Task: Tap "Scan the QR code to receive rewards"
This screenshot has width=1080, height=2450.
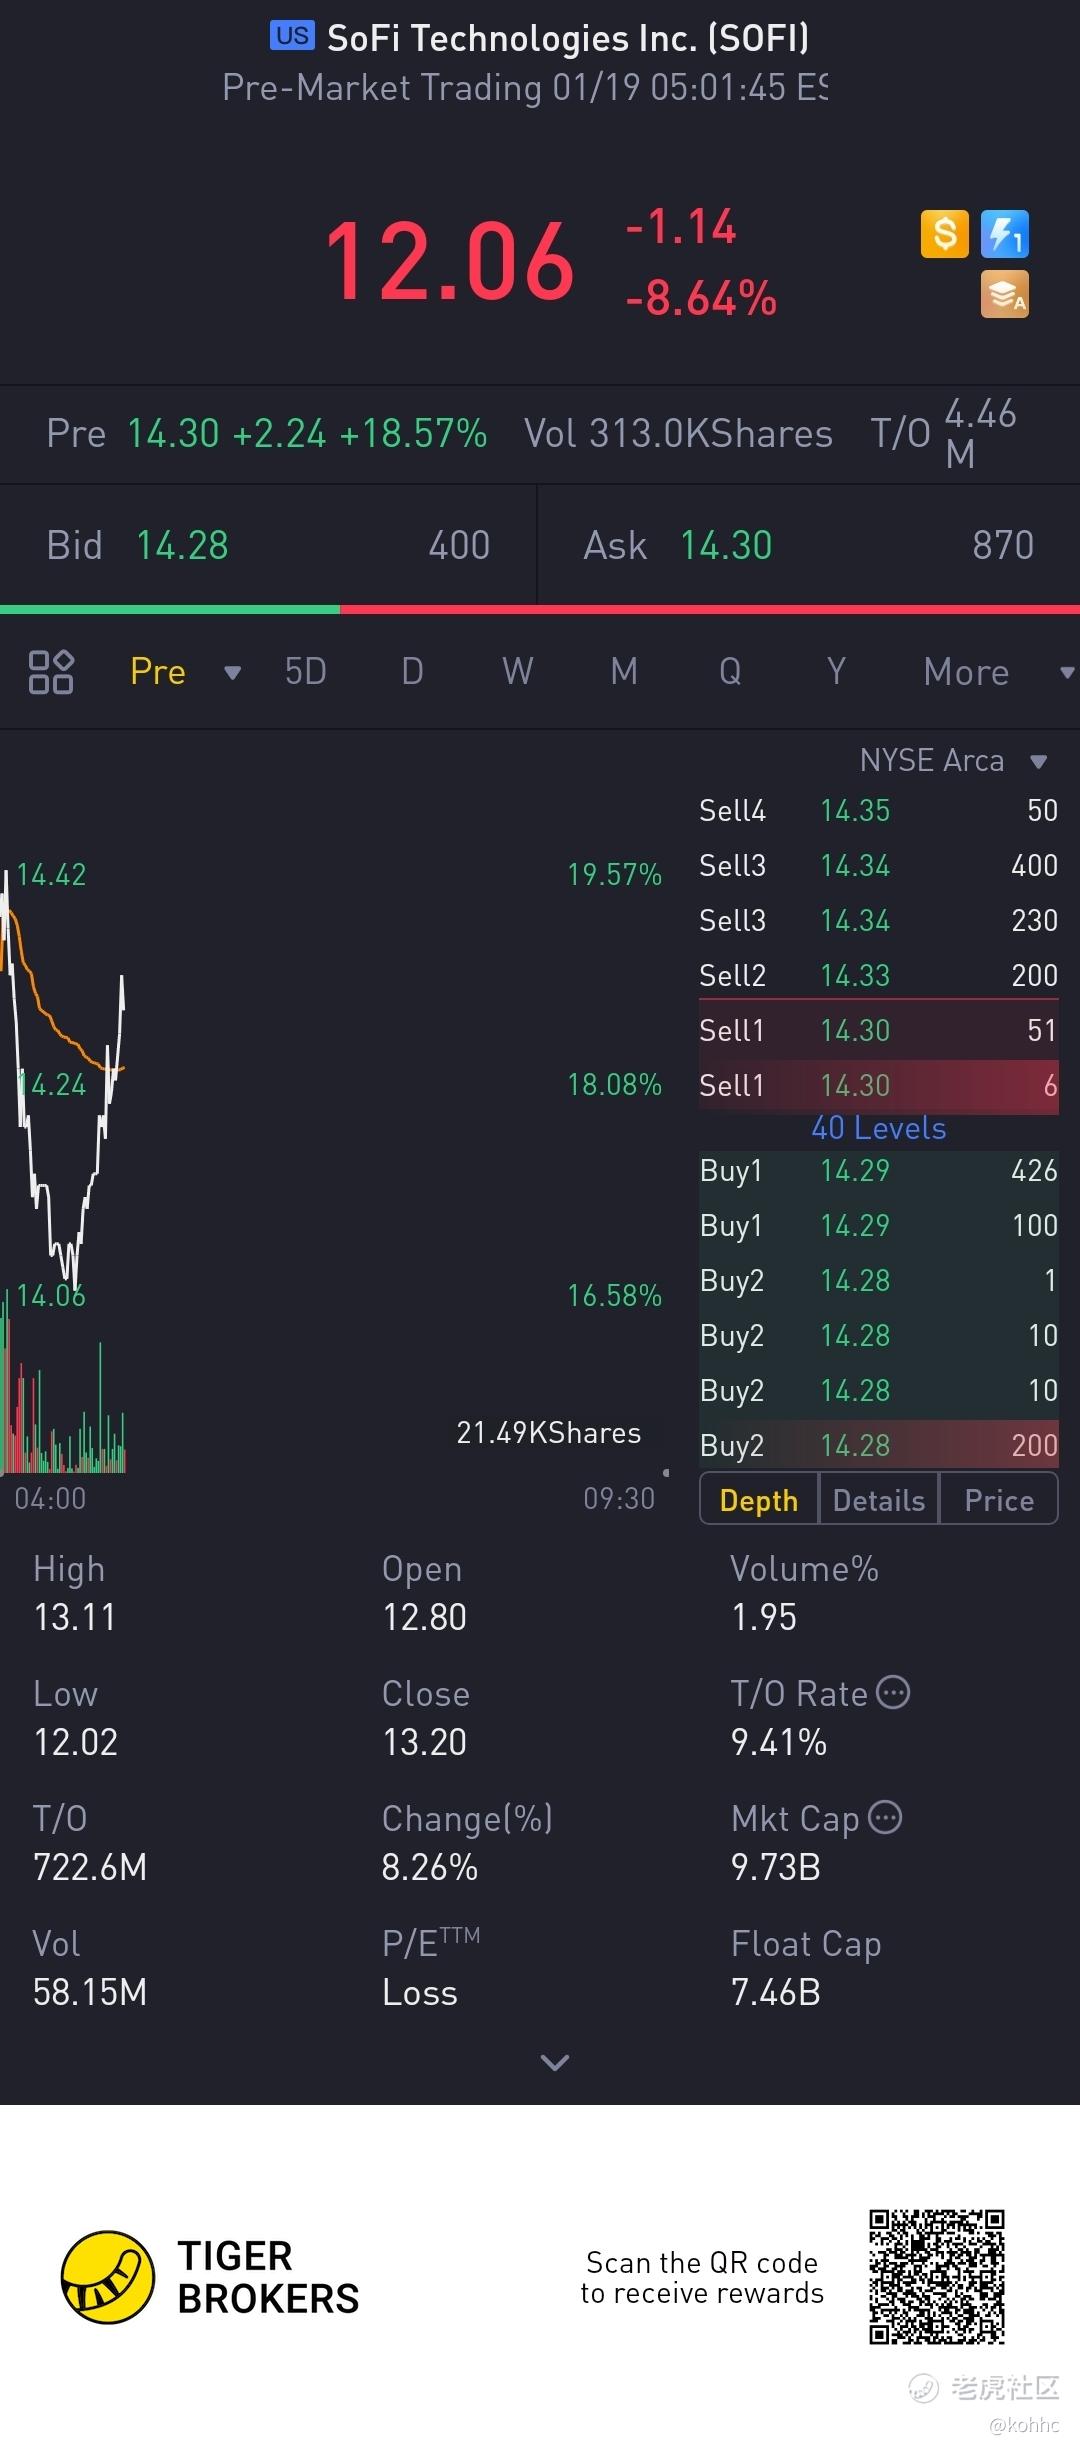Action: coord(702,2277)
